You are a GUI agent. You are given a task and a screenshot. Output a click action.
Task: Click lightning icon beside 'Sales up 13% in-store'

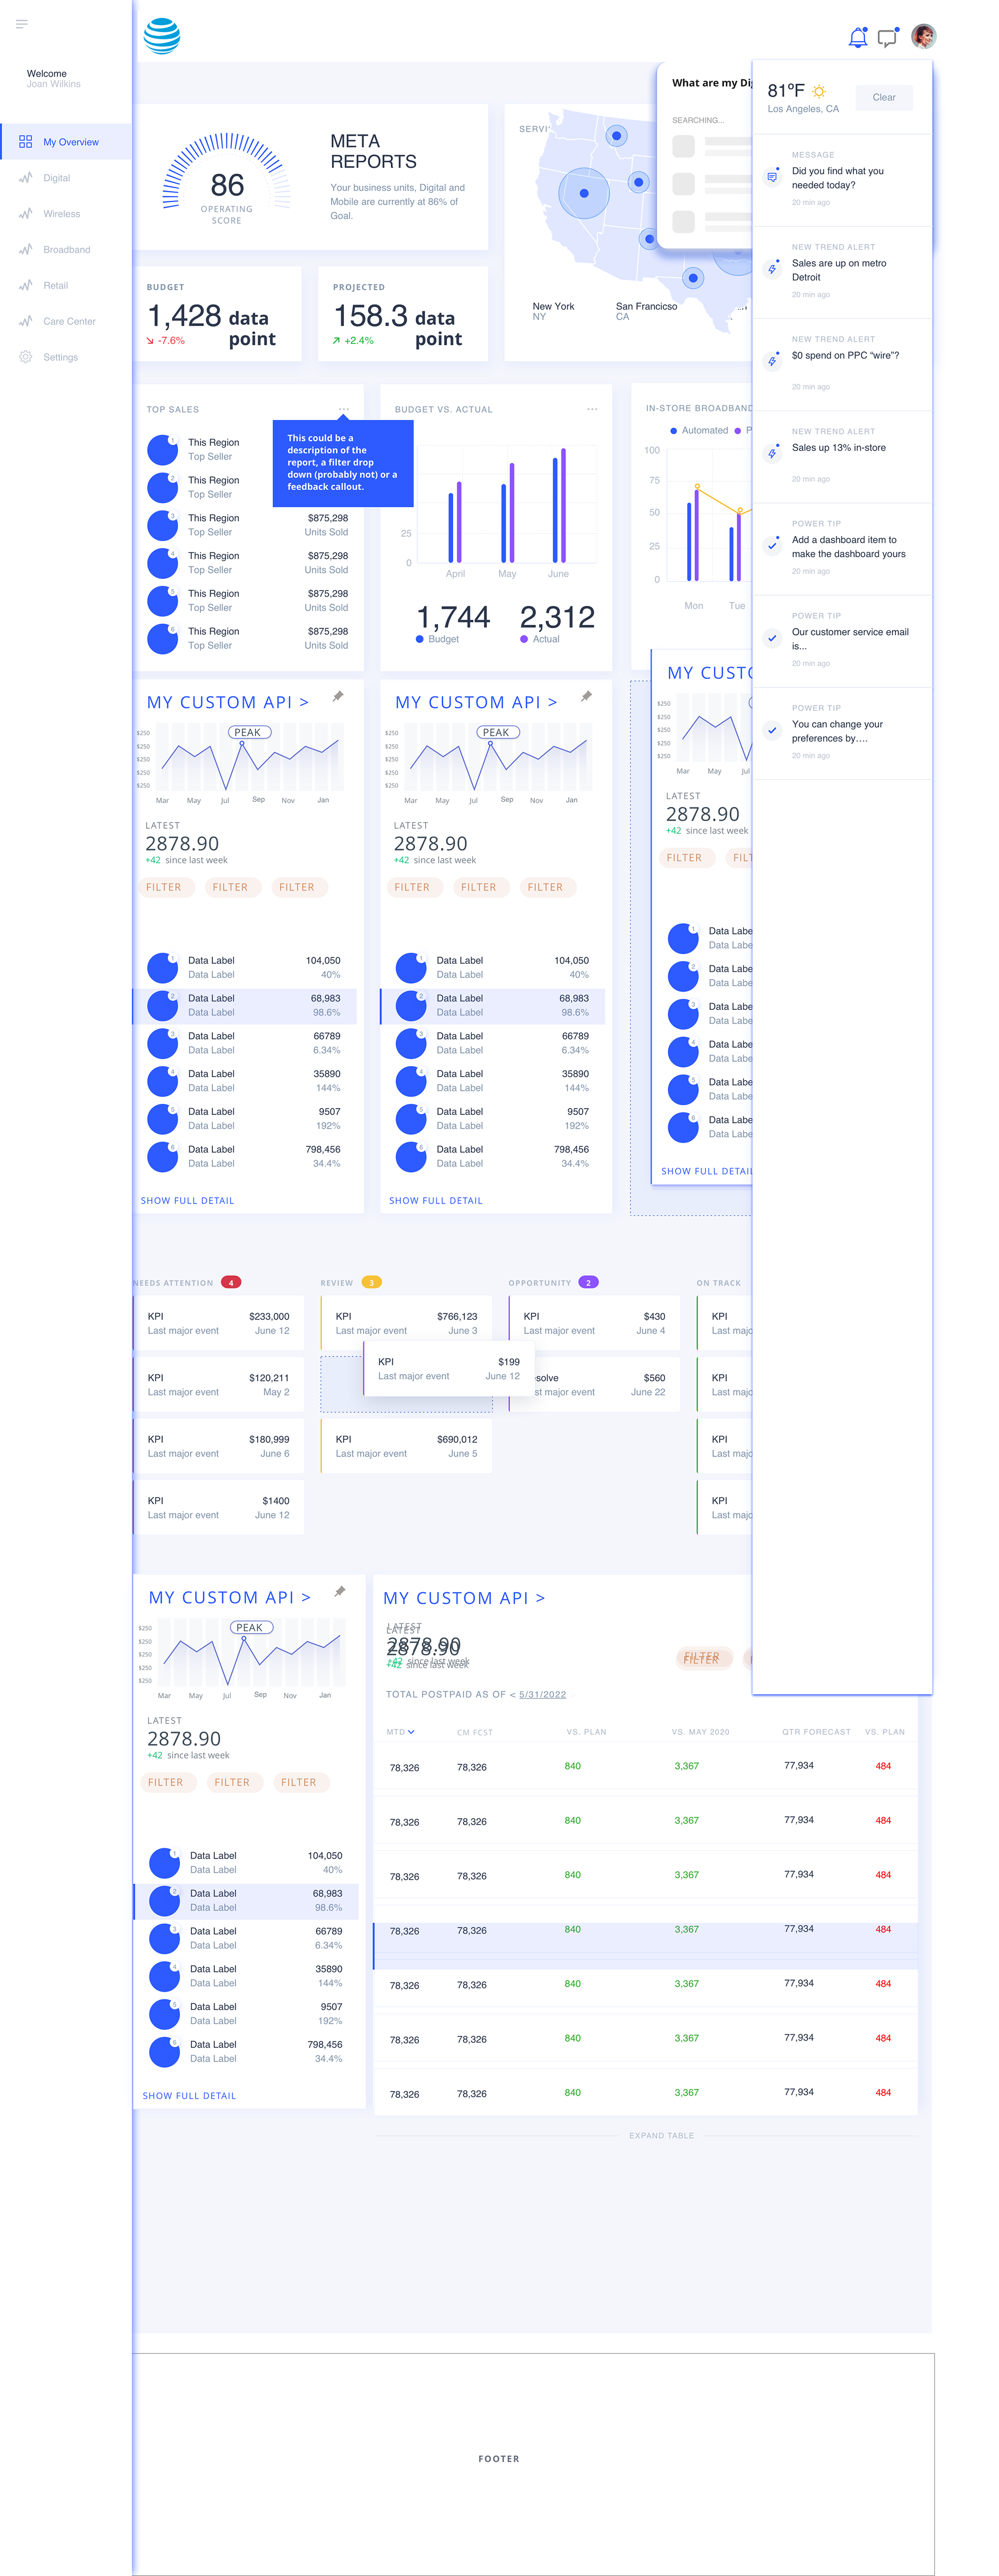[x=772, y=453]
